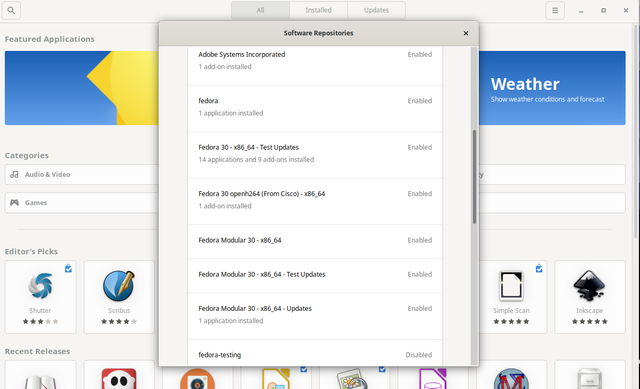Click the Categories heading

coord(27,156)
